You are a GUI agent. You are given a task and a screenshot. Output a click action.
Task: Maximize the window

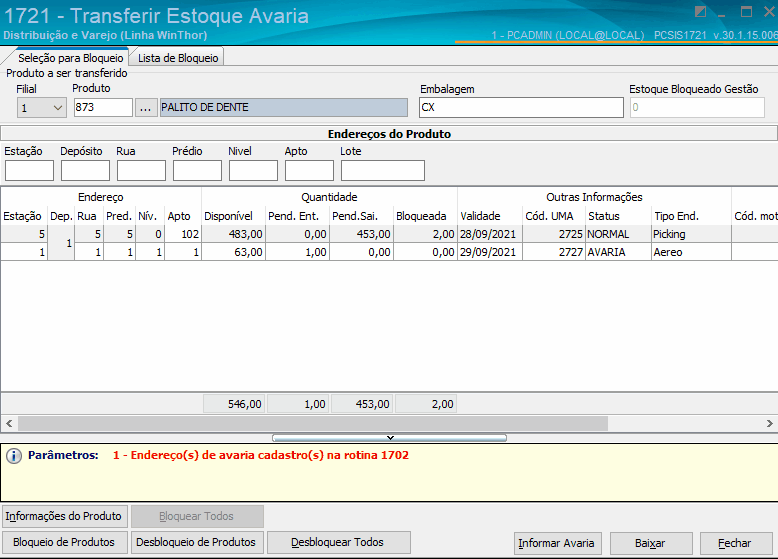coord(746,11)
